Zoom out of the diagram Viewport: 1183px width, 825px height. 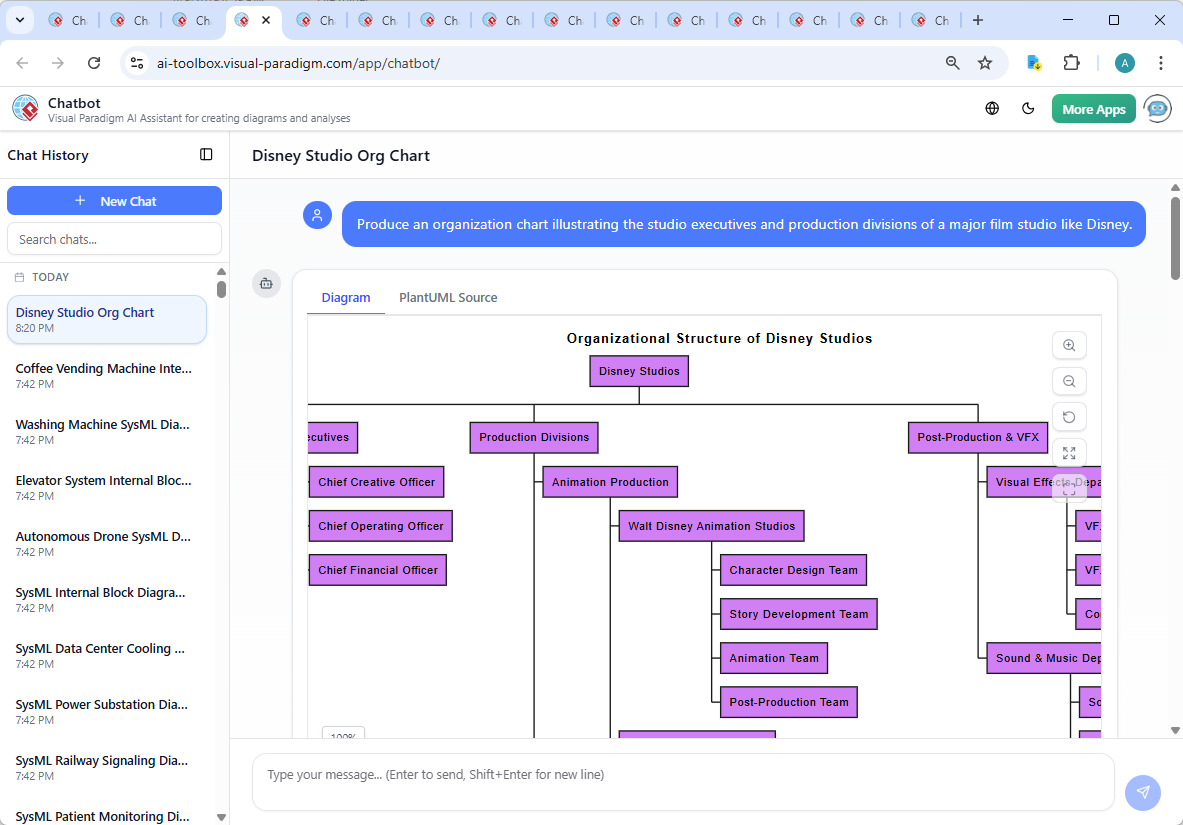[x=1069, y=381]
